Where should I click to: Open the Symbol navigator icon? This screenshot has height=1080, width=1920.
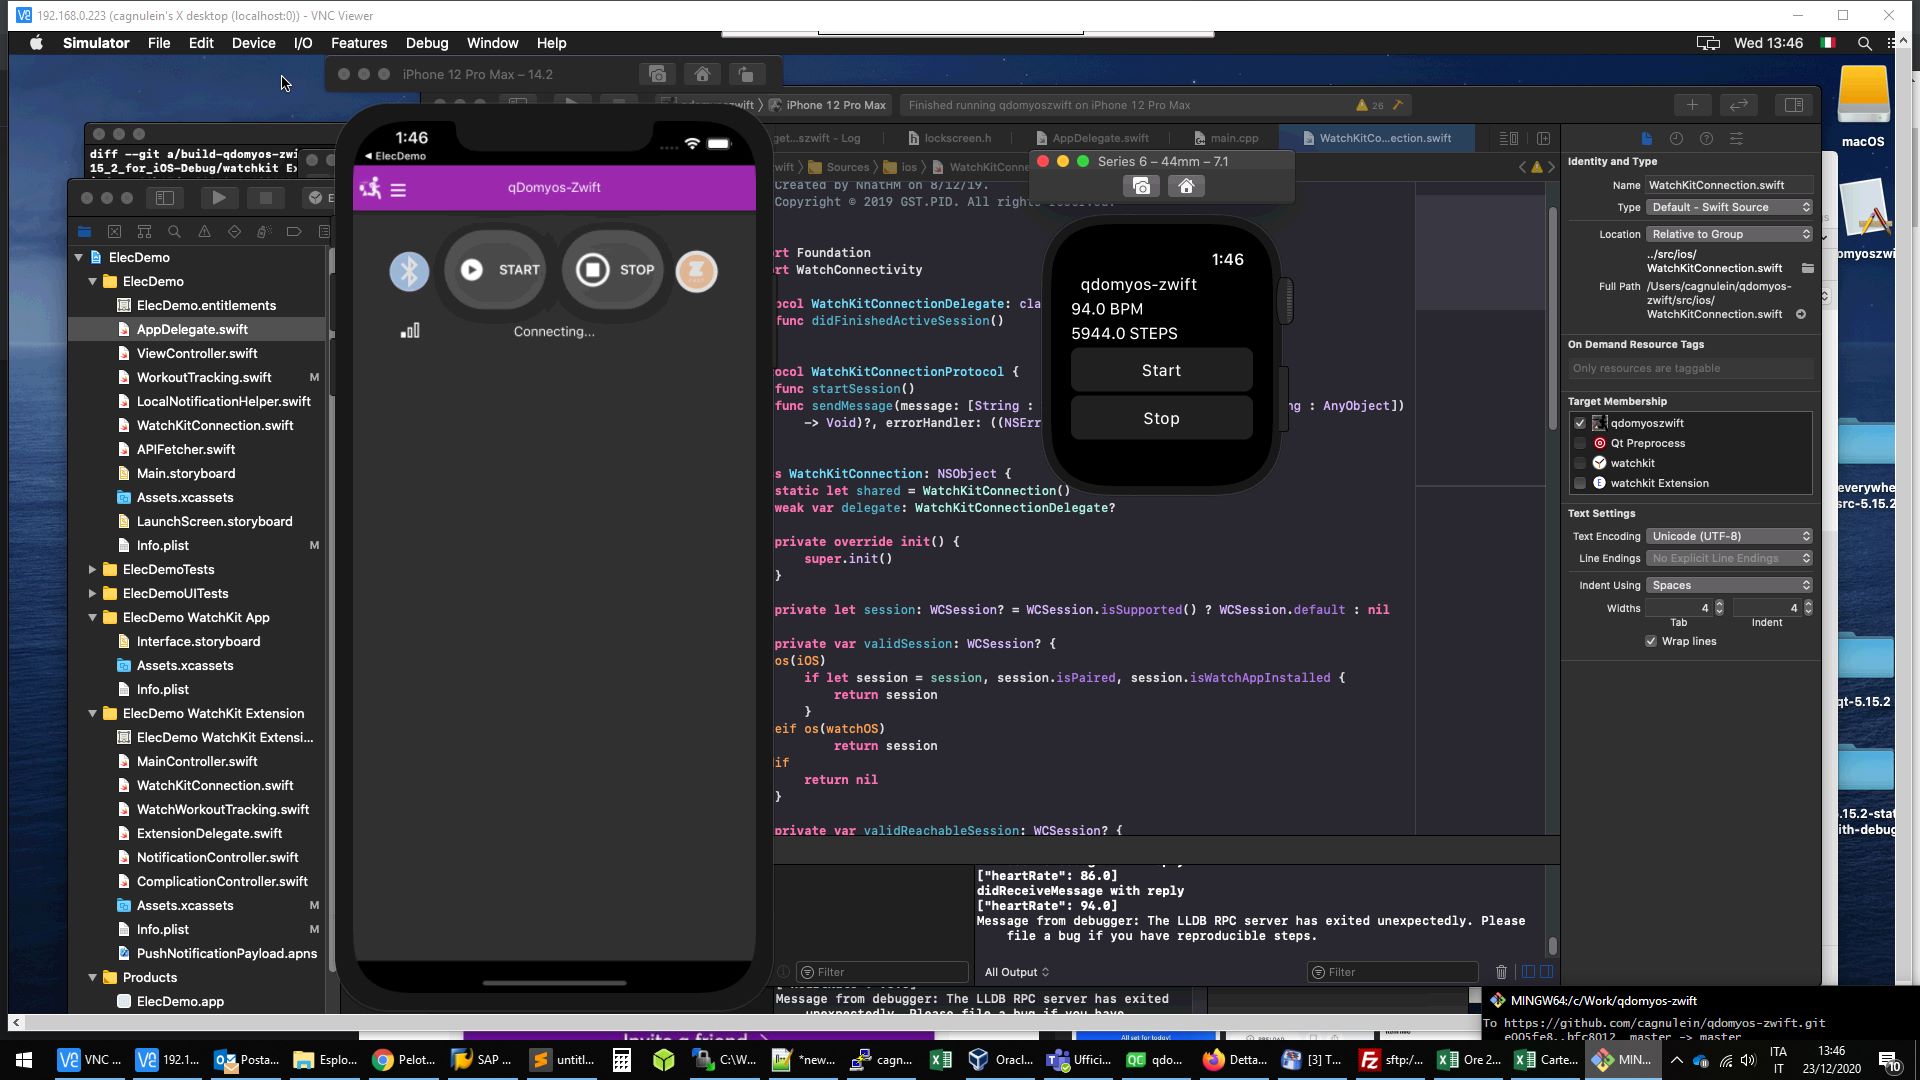pos(144,231)
